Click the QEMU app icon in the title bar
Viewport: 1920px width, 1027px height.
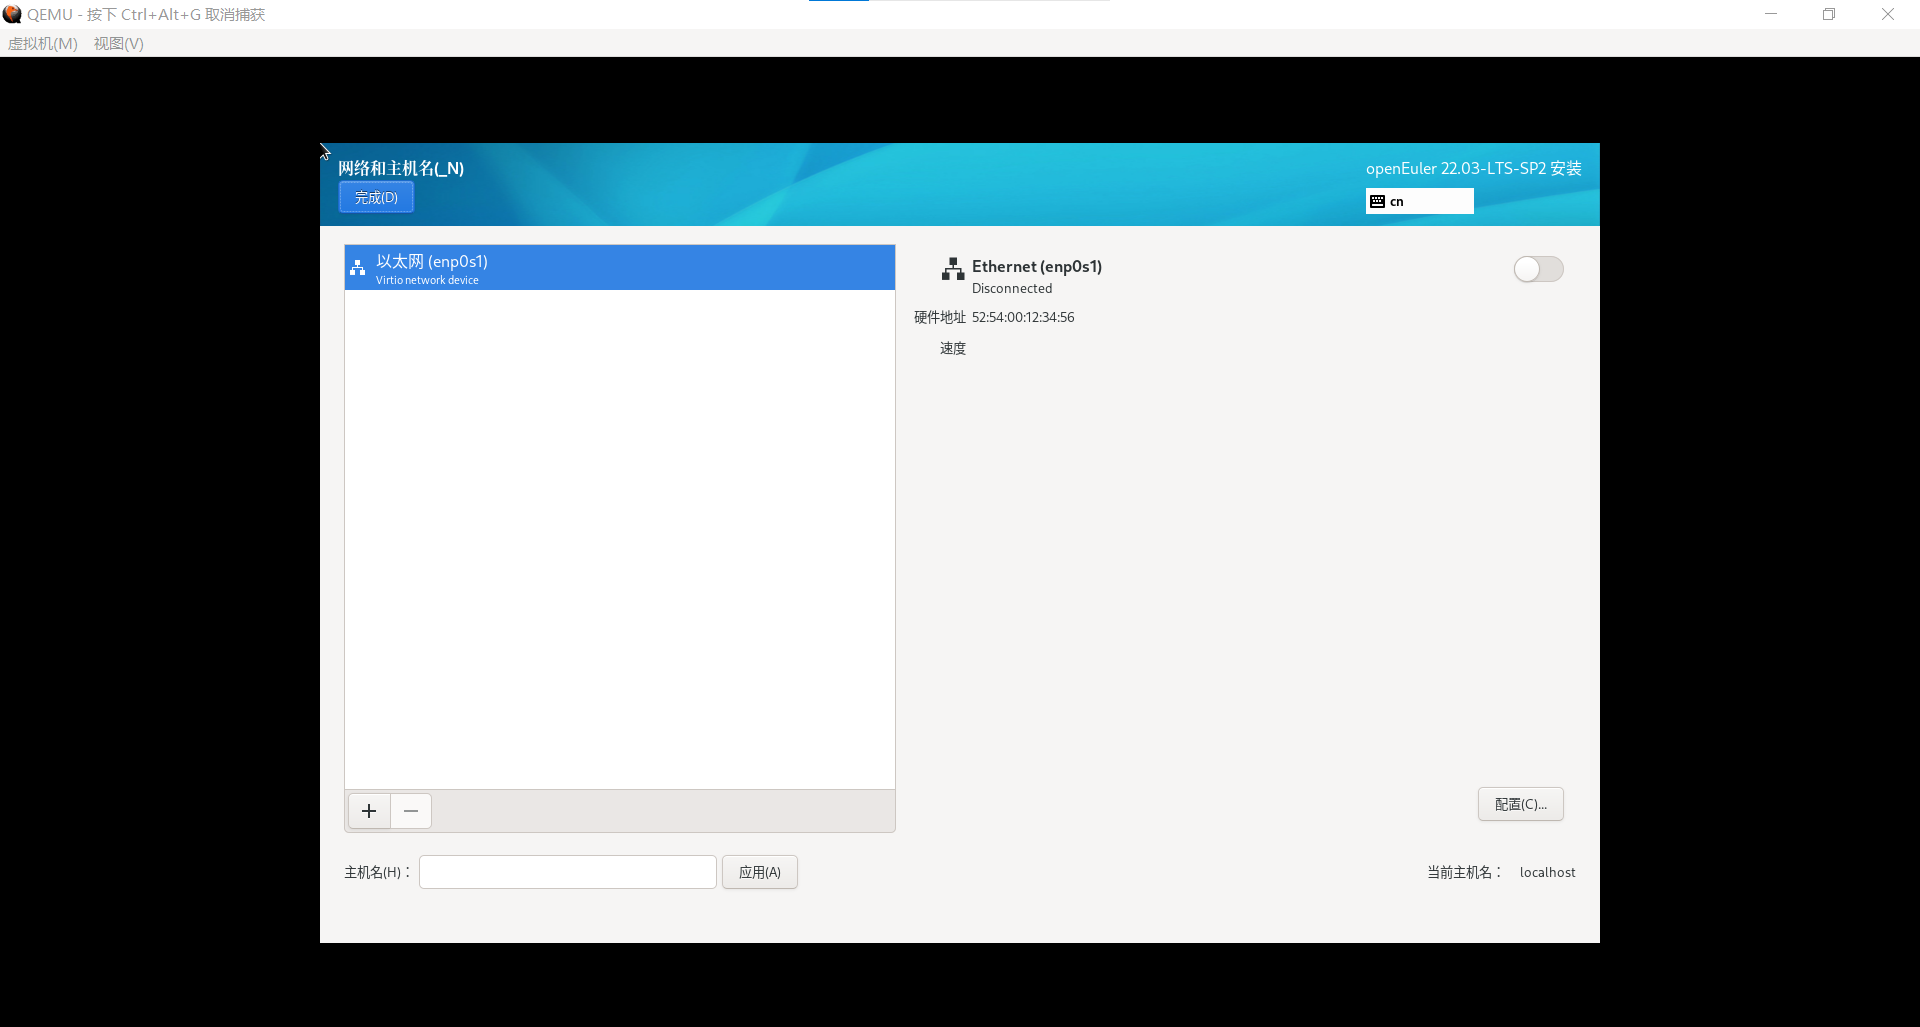click(12, 14)
